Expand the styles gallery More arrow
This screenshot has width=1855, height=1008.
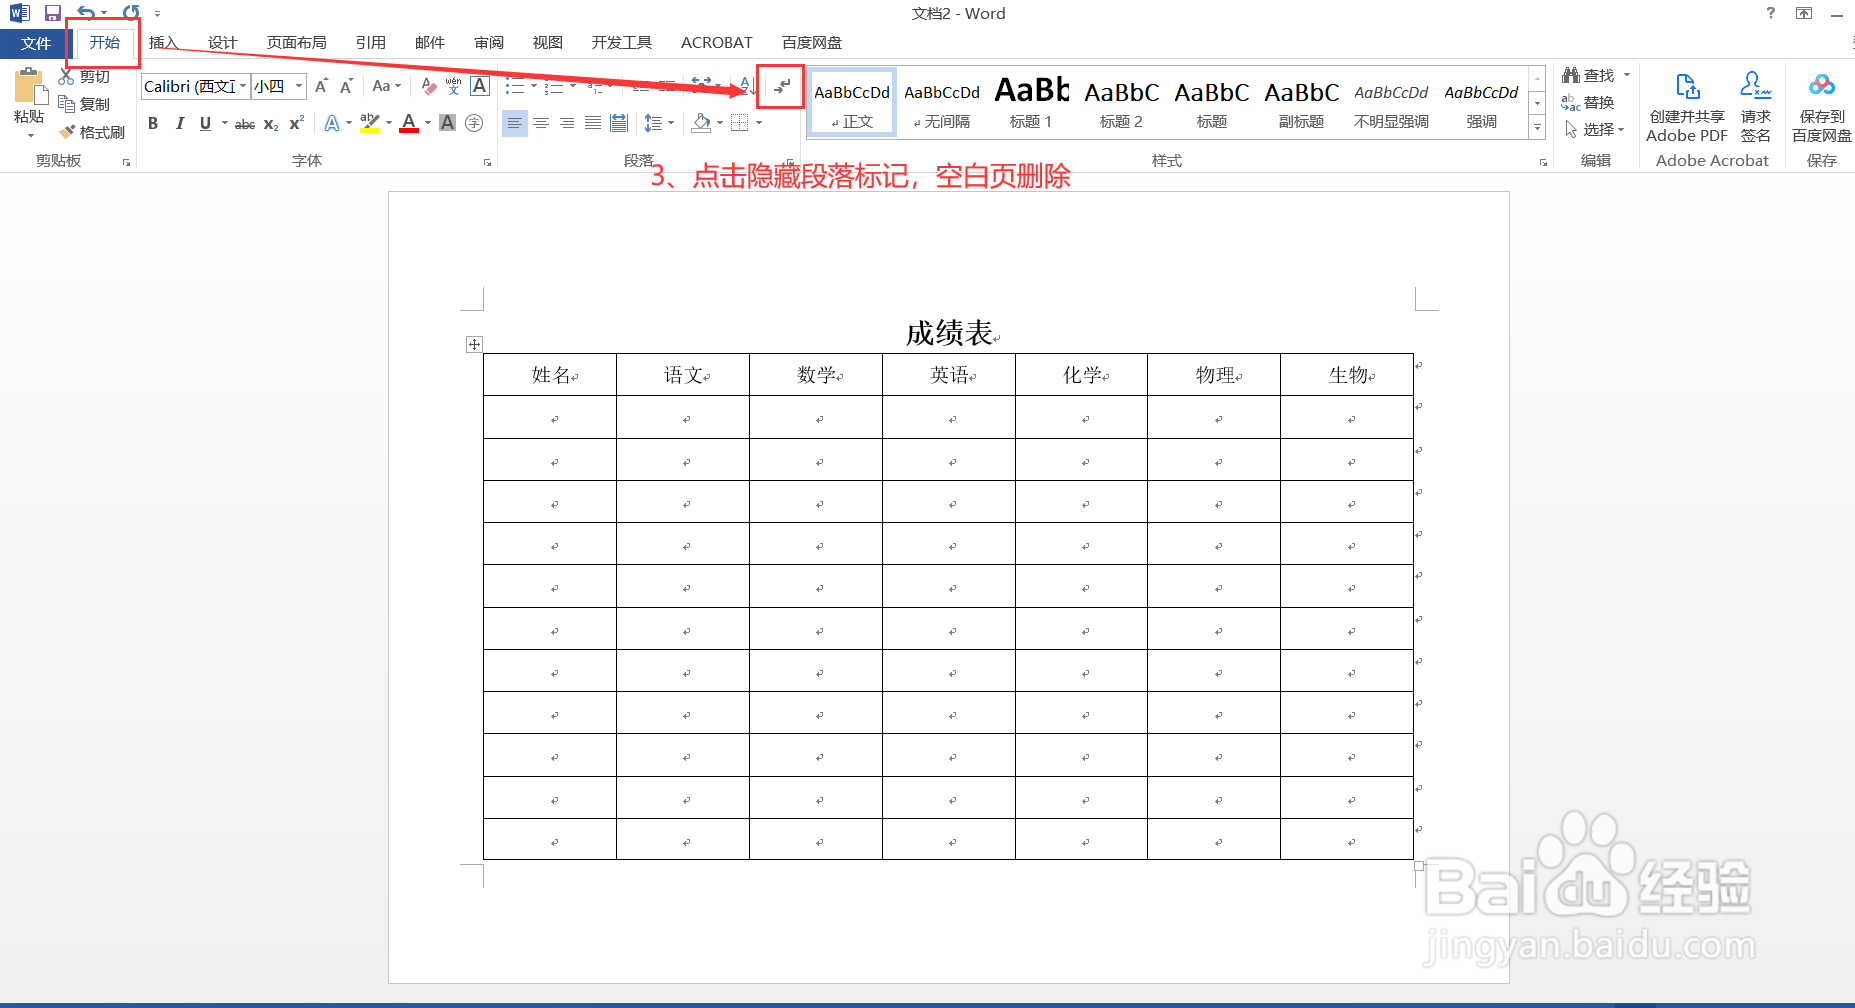click(1537, 127)
